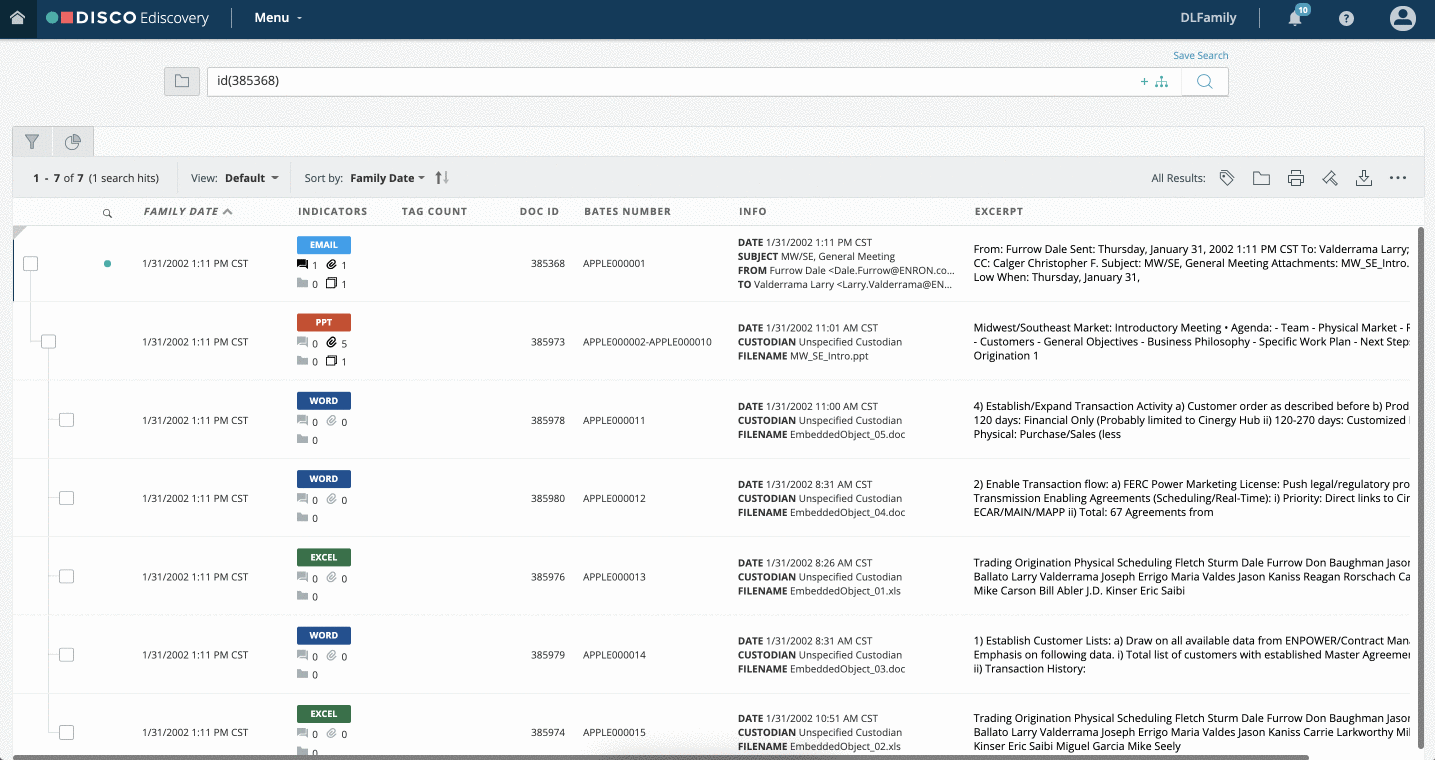1435x760 pixels.
Task: Toggle the sort direction arrows icon
Action: 442,178
